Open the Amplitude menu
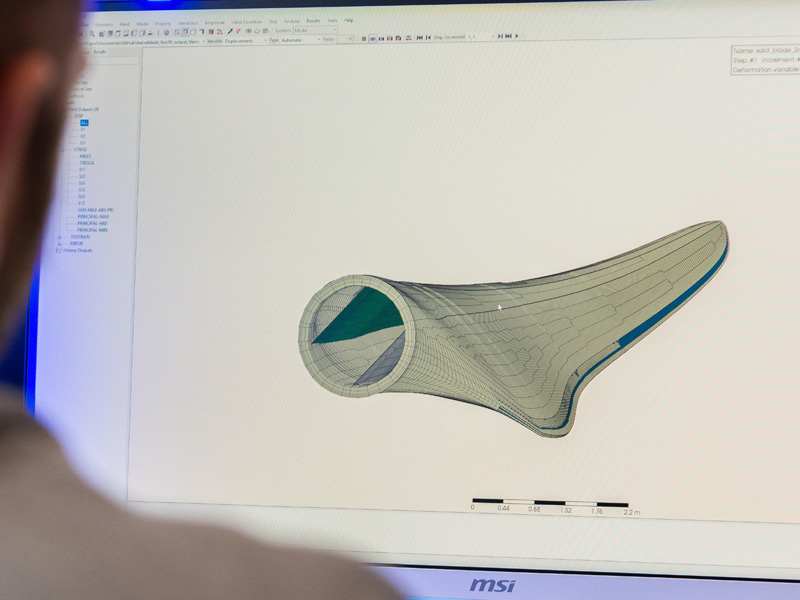Viewport: 800px width, 600px height. [x=215, y=22]
